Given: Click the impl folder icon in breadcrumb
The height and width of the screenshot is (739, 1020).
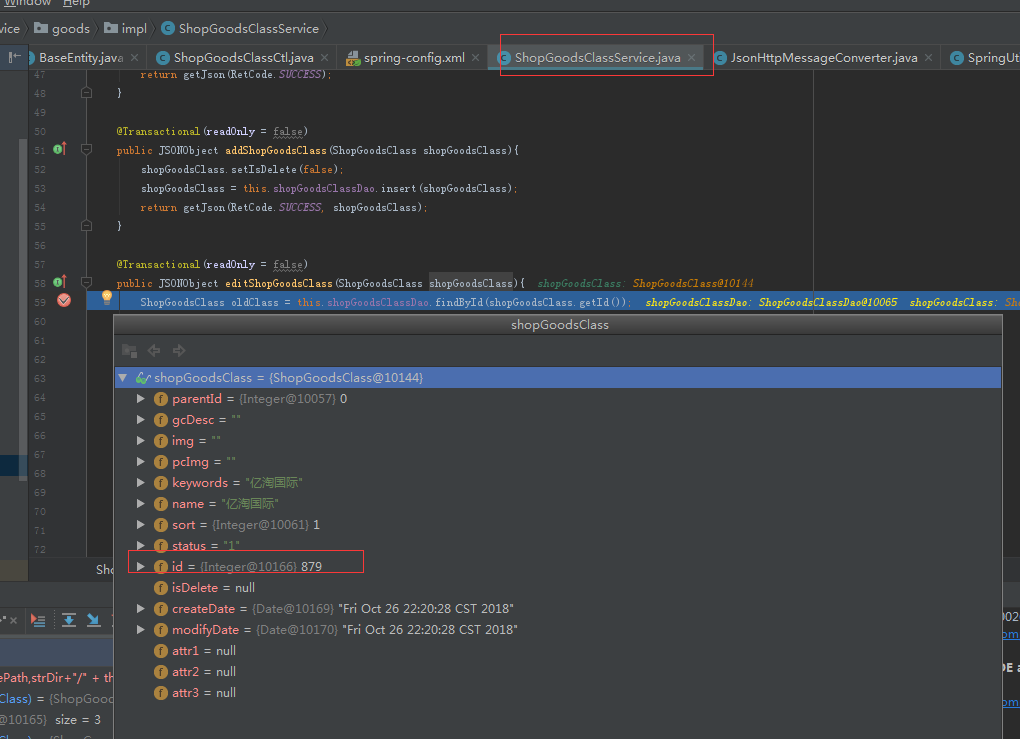Looking at the screenshot, I should click(111, 28).
